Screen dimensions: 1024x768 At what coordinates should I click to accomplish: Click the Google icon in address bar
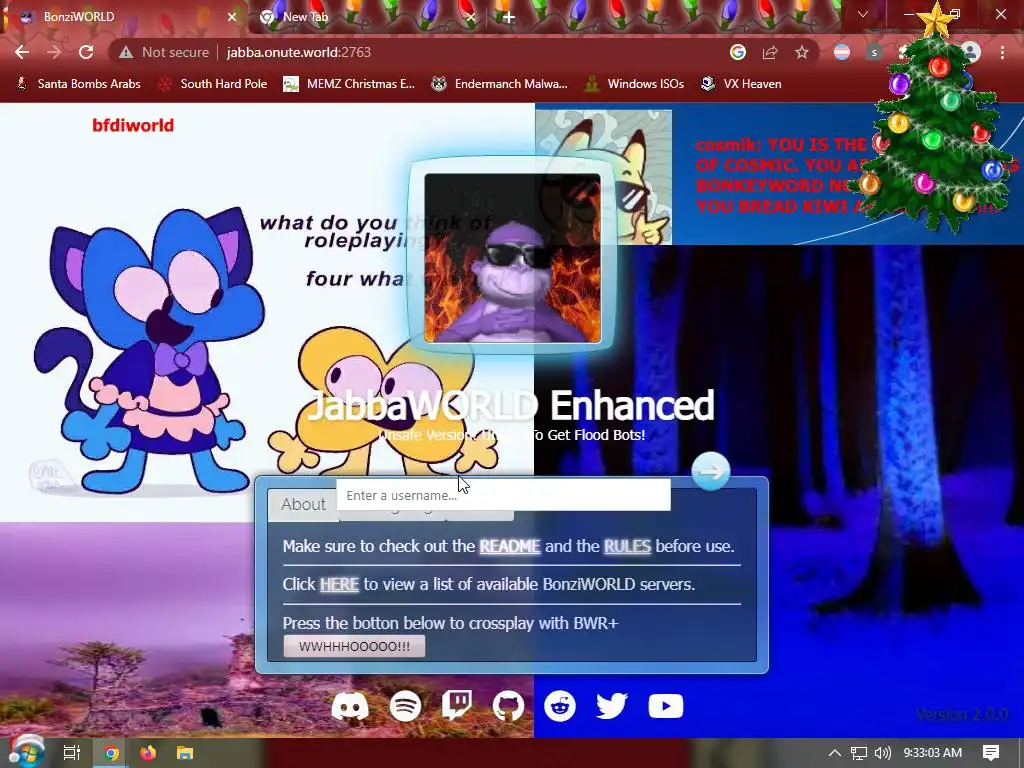pyautogui.click(x=738, y=52)
